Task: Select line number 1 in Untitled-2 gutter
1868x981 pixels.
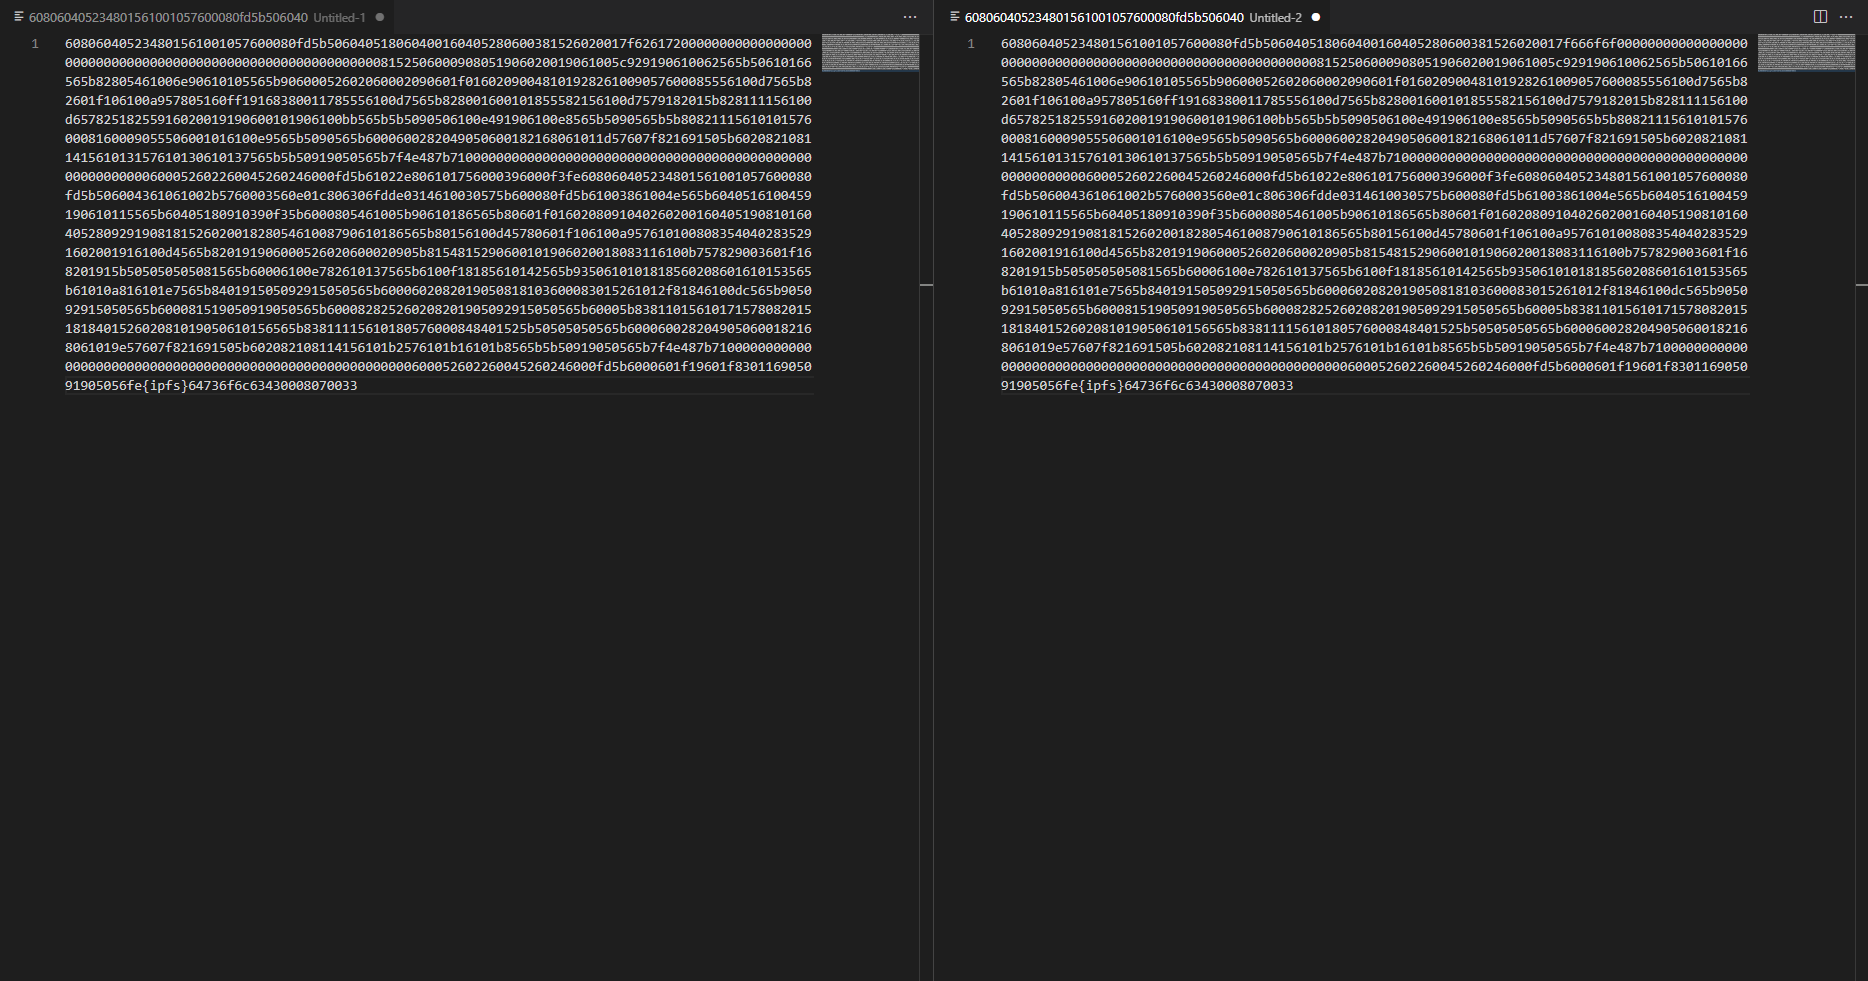Action: pyautogui.click(x=971, y=44)
